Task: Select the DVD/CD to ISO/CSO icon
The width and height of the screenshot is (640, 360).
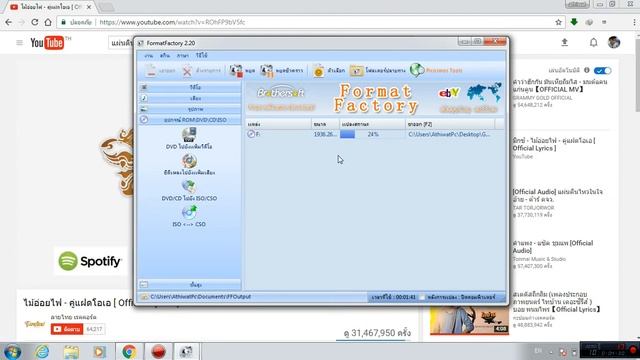Action: [189, 187]
